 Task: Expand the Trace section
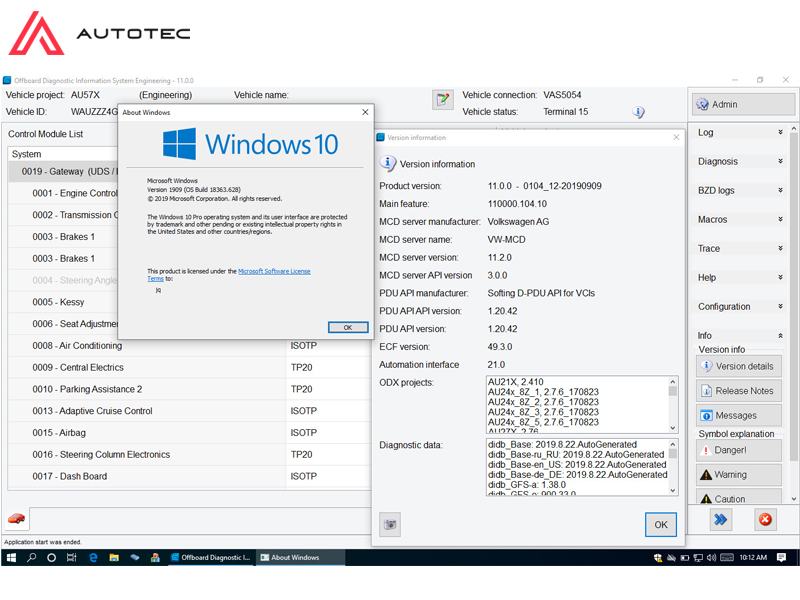click(740, 248)
